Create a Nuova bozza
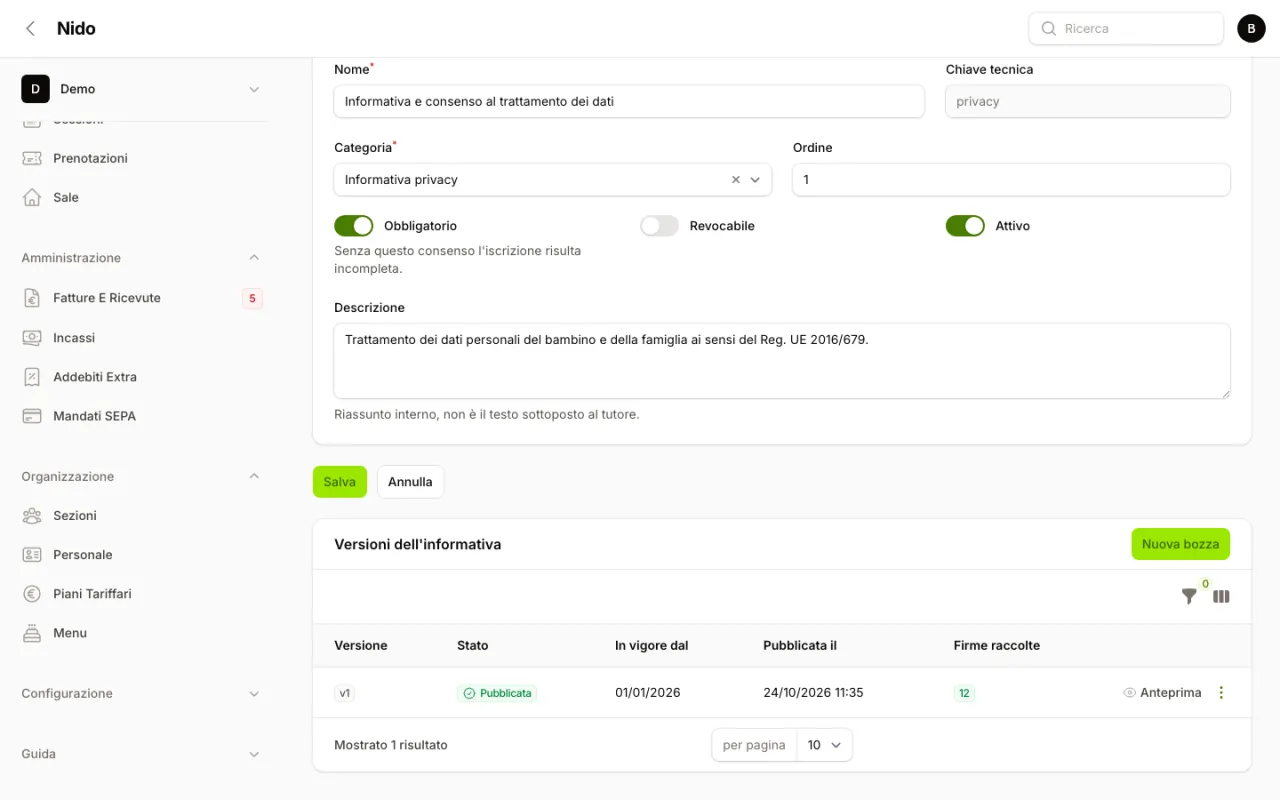 point(1181,544)
